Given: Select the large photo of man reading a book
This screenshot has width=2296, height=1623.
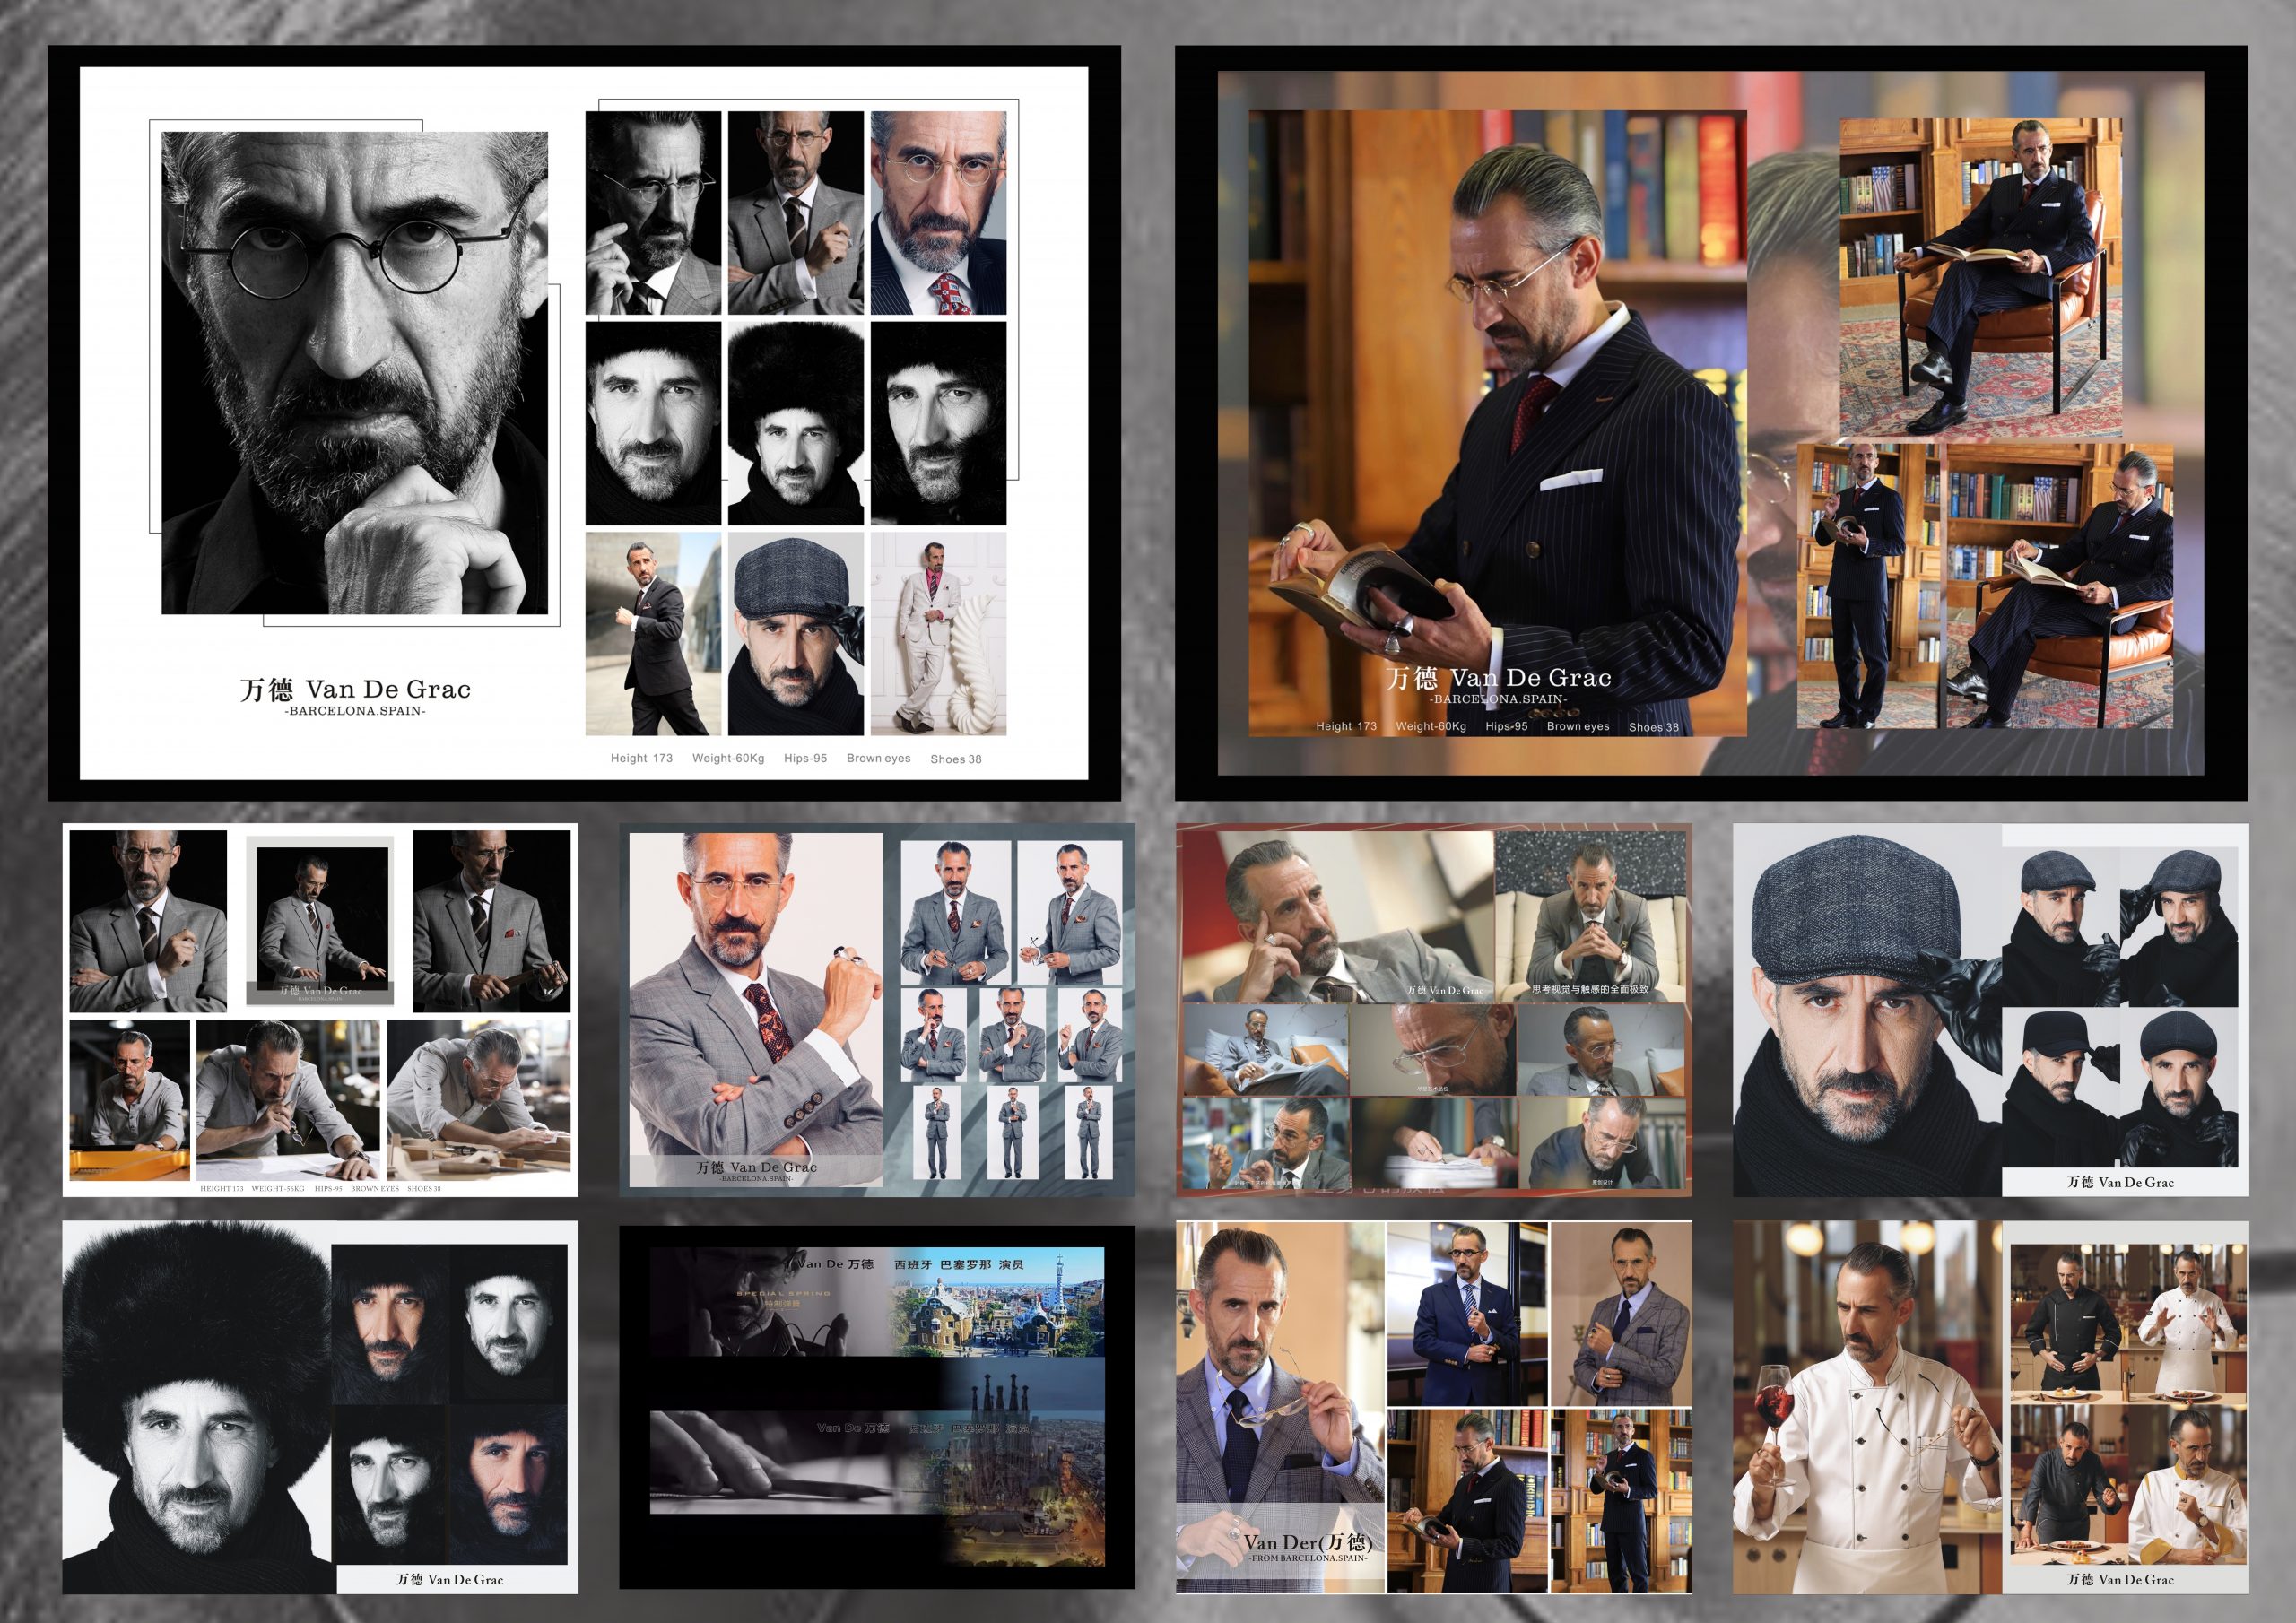Looking at the screenshot, I should pyautogui.click(x=1496, y=400).
